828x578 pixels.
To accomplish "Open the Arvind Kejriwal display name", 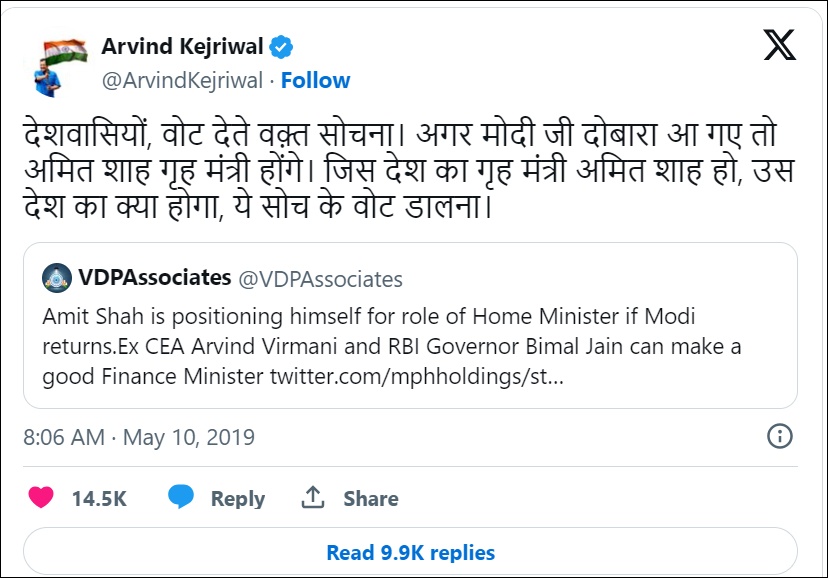I will point(183,46).
